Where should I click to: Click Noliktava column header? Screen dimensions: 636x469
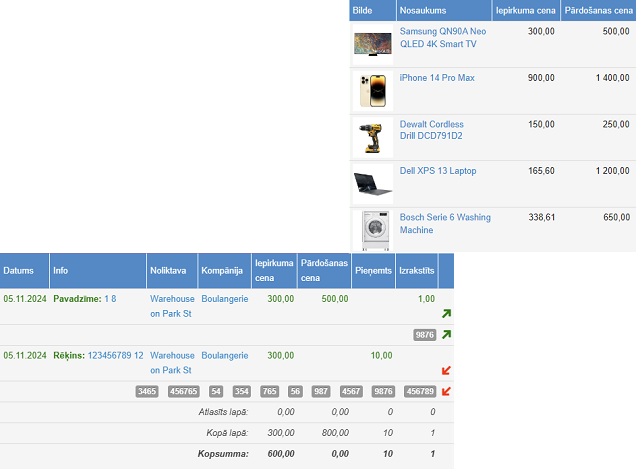click(x=172, y=271)
